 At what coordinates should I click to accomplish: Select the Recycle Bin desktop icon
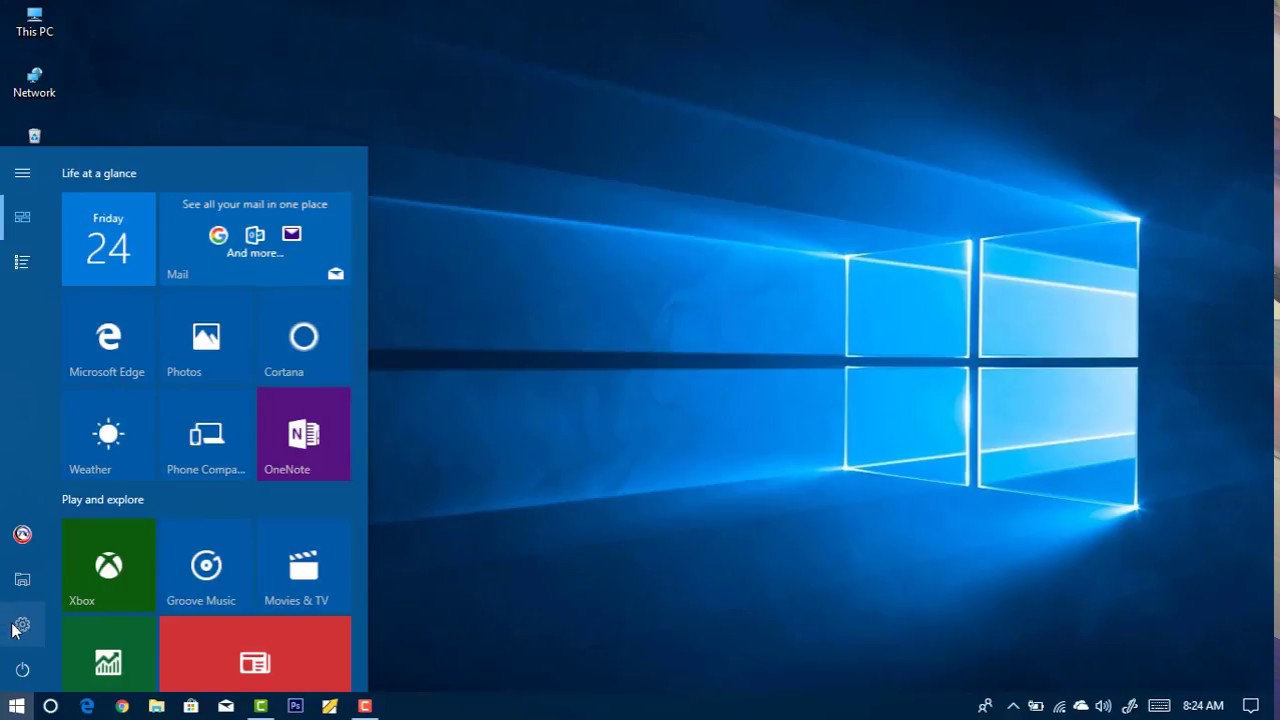click(x=34, y=136)
